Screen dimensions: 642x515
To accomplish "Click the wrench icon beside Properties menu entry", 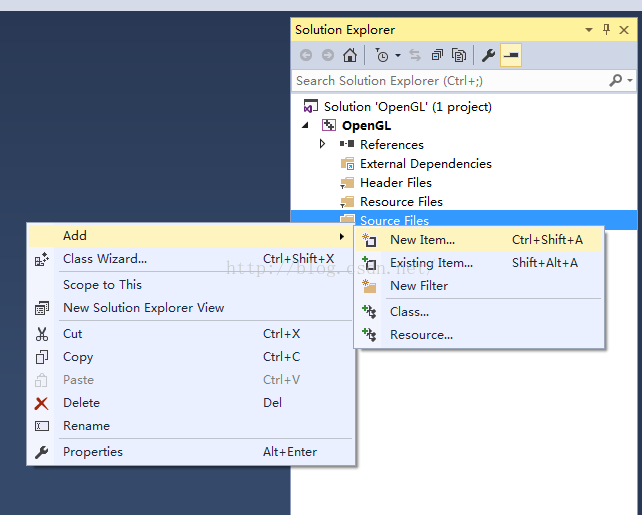I will click(41, 452).
